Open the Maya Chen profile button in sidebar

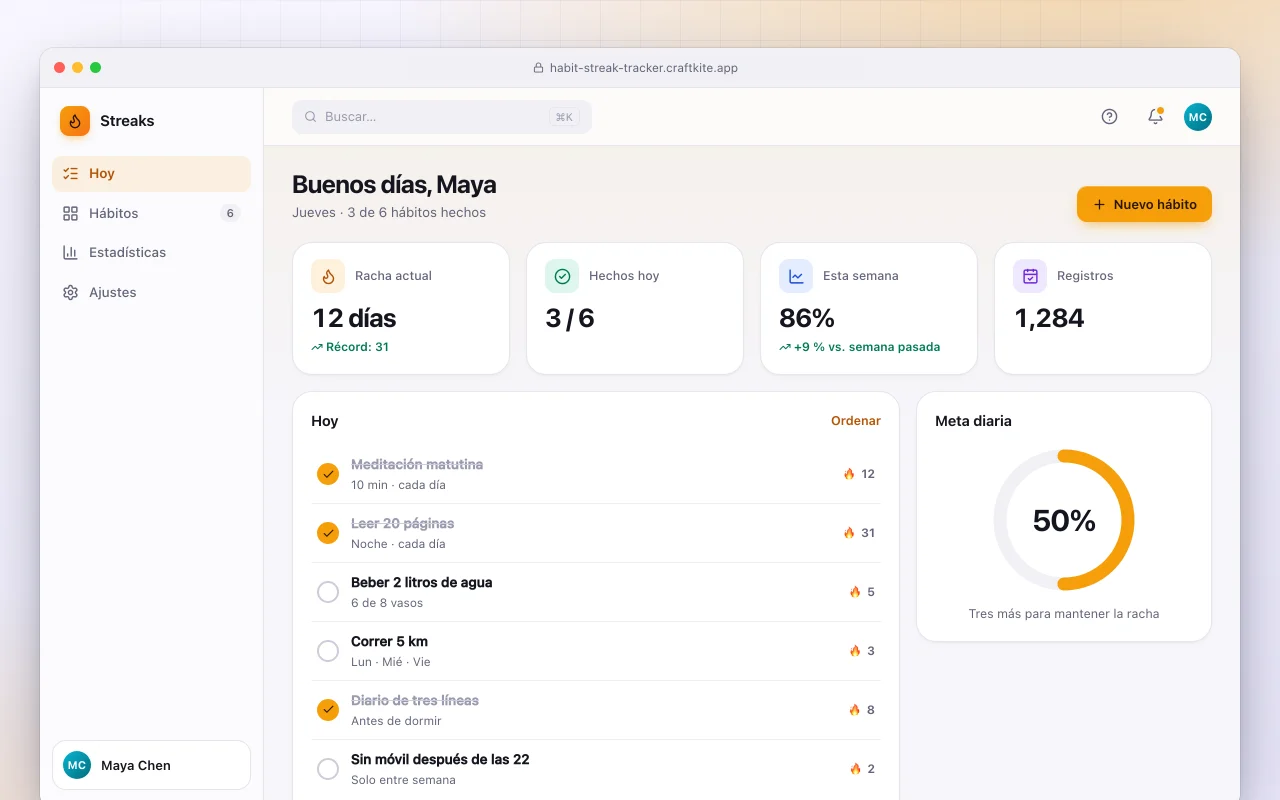pos(151,765)
